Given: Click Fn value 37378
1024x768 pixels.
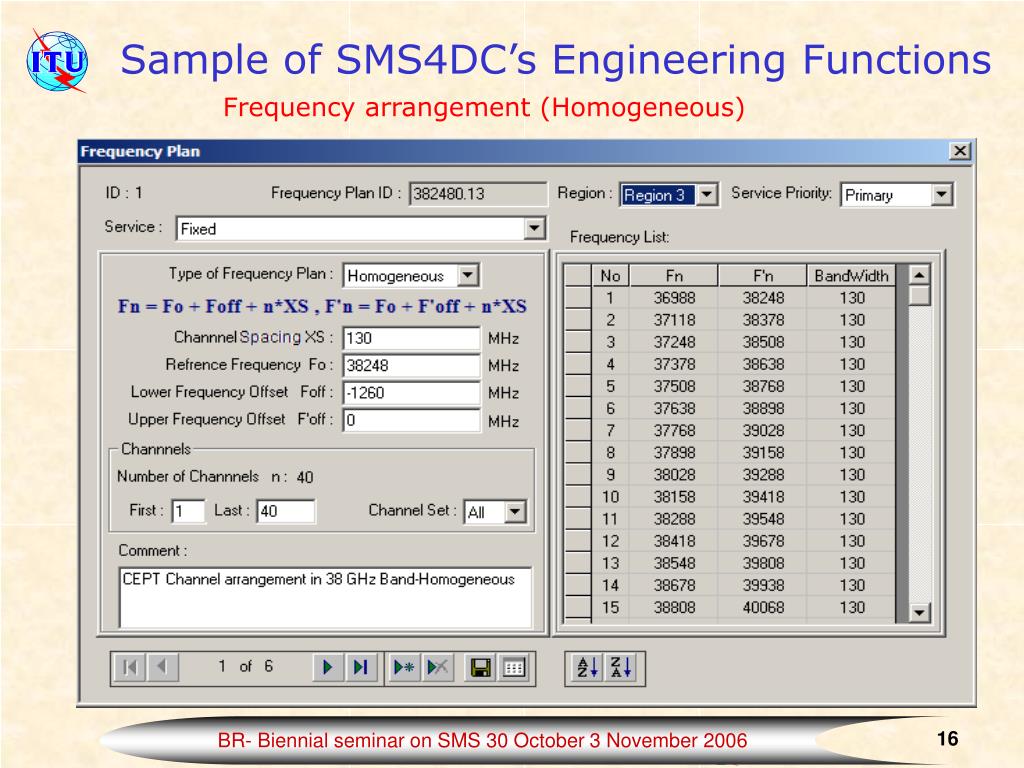Looking at the screenshot, I should tap(674, 364).
